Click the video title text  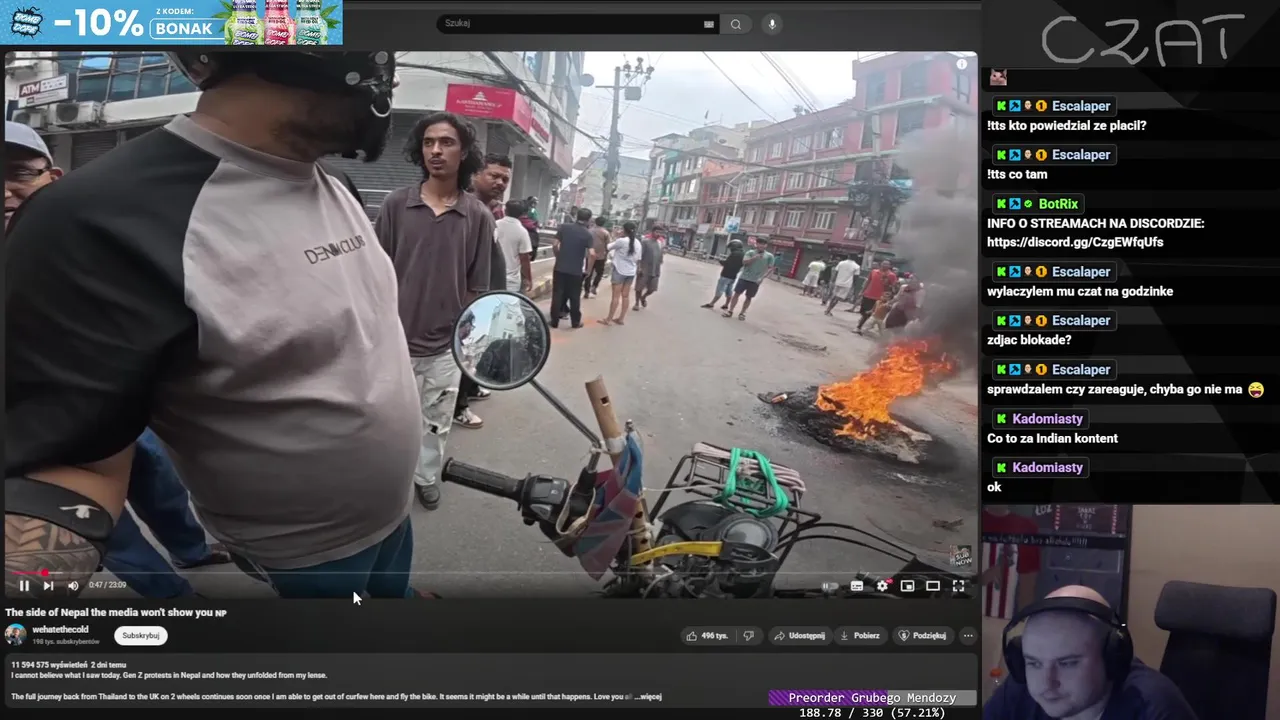(115, 612)
